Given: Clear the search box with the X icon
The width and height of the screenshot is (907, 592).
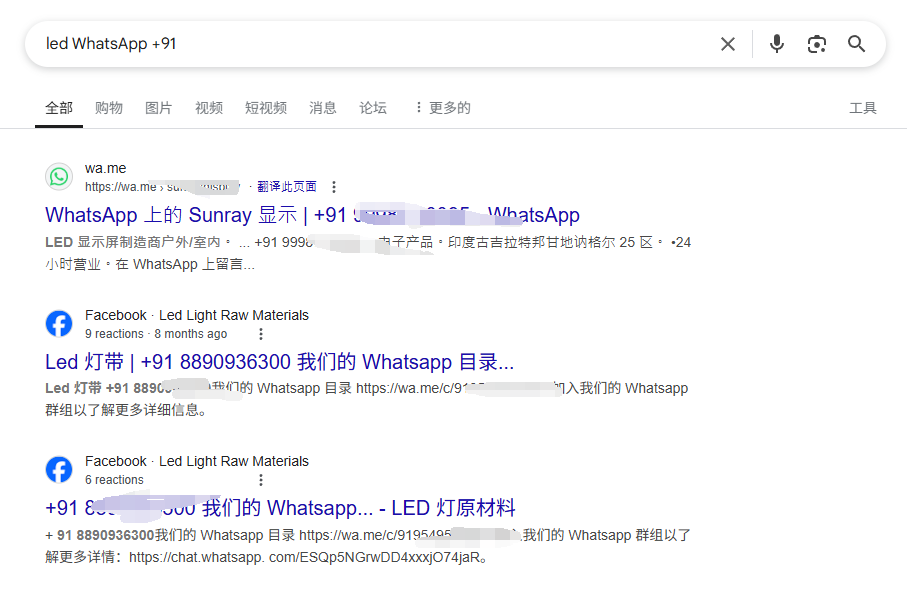Looking at the screenshot, I should pyautogui.click(x=728, y=44).
